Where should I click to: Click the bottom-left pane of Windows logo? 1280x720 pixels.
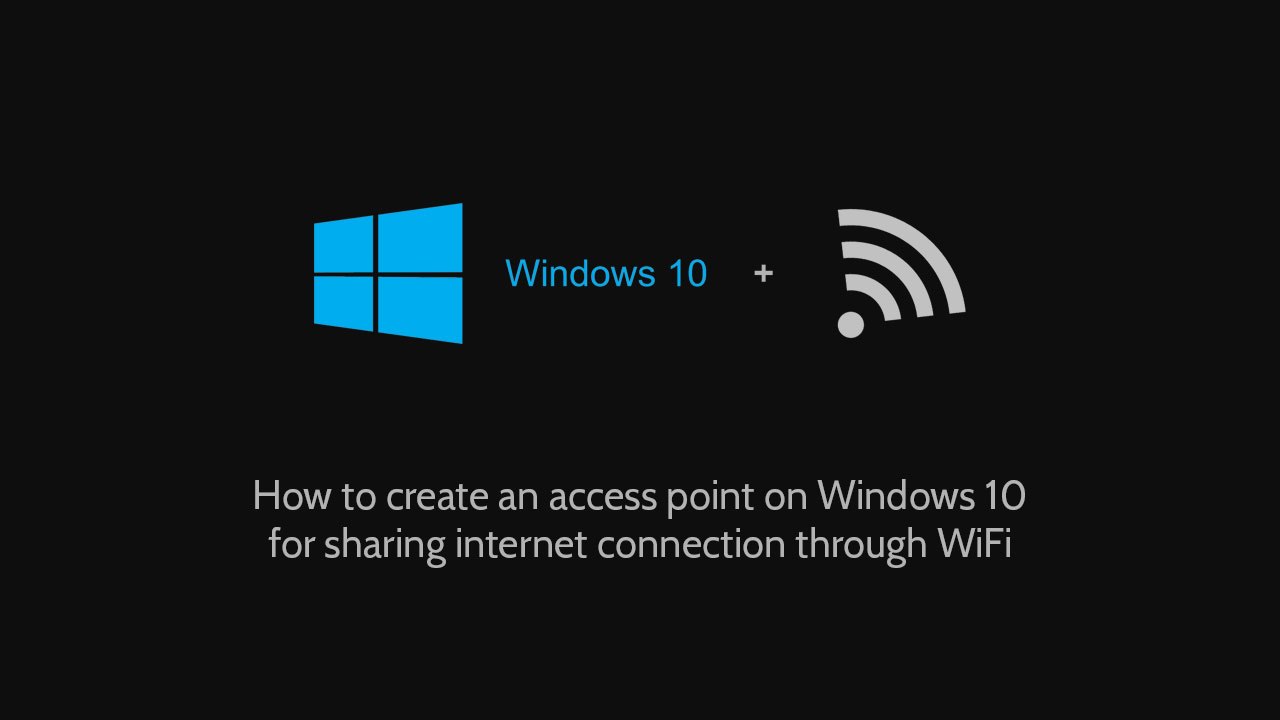(x=343, y=302)
